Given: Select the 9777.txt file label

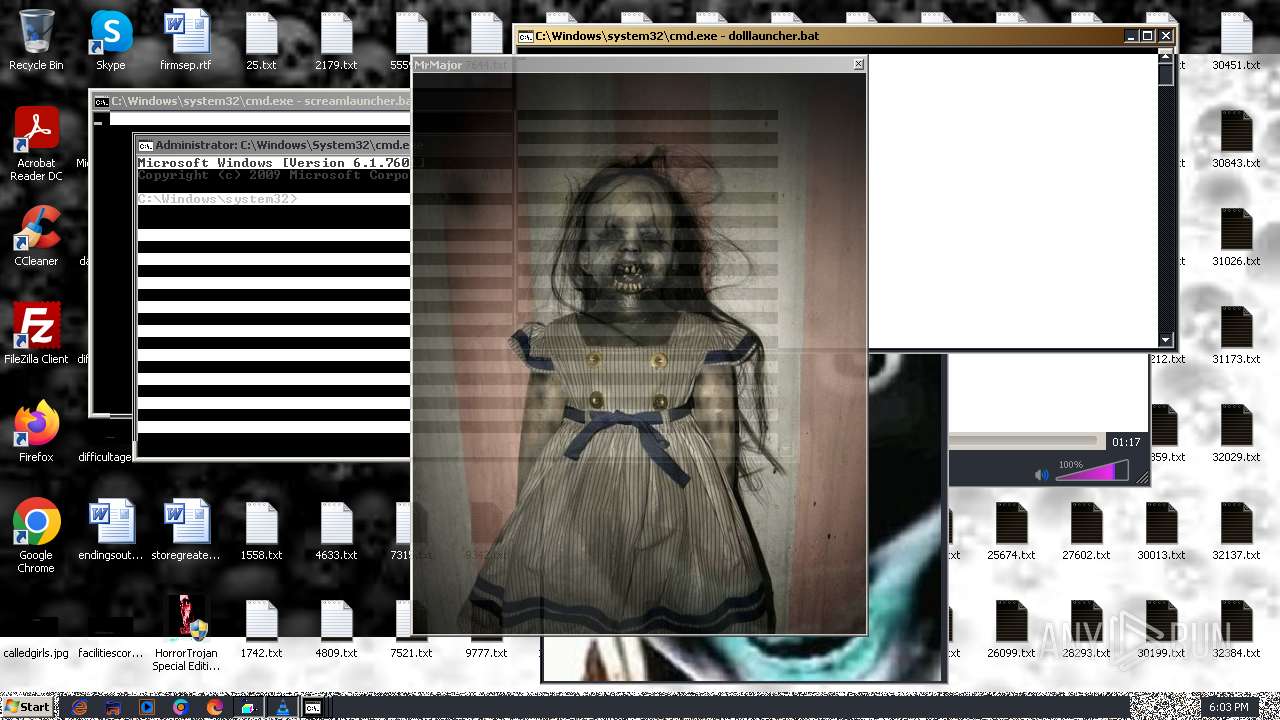Looking at the screenshot, I should 486,653.
